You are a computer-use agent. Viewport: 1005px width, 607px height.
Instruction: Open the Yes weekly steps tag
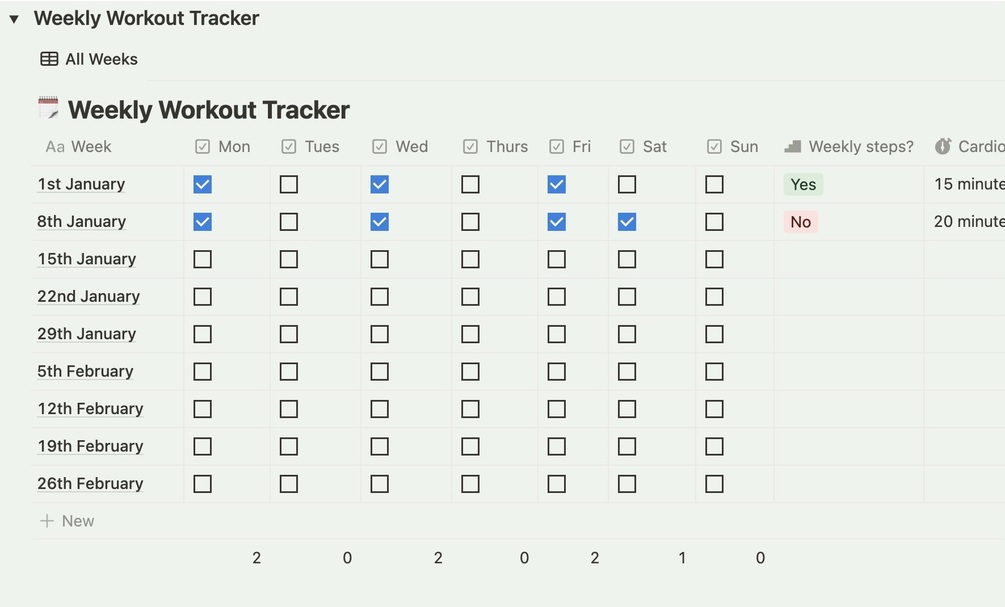pos(803,185)
